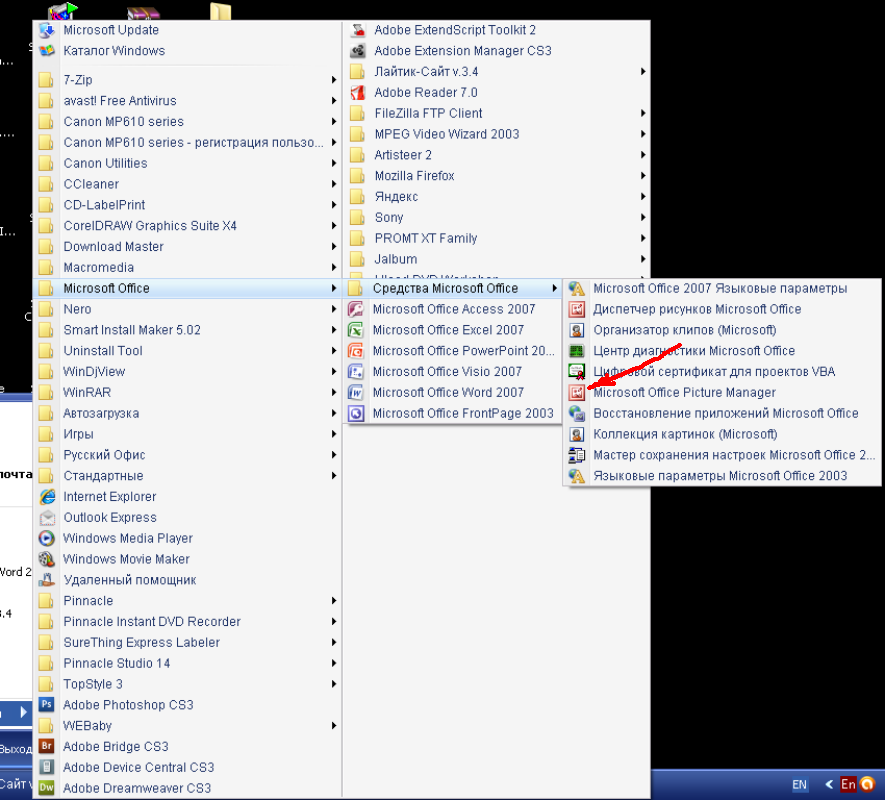Open the Download Master program group
885x800 pixels.
pyautogui.click(x=187, y=247)
